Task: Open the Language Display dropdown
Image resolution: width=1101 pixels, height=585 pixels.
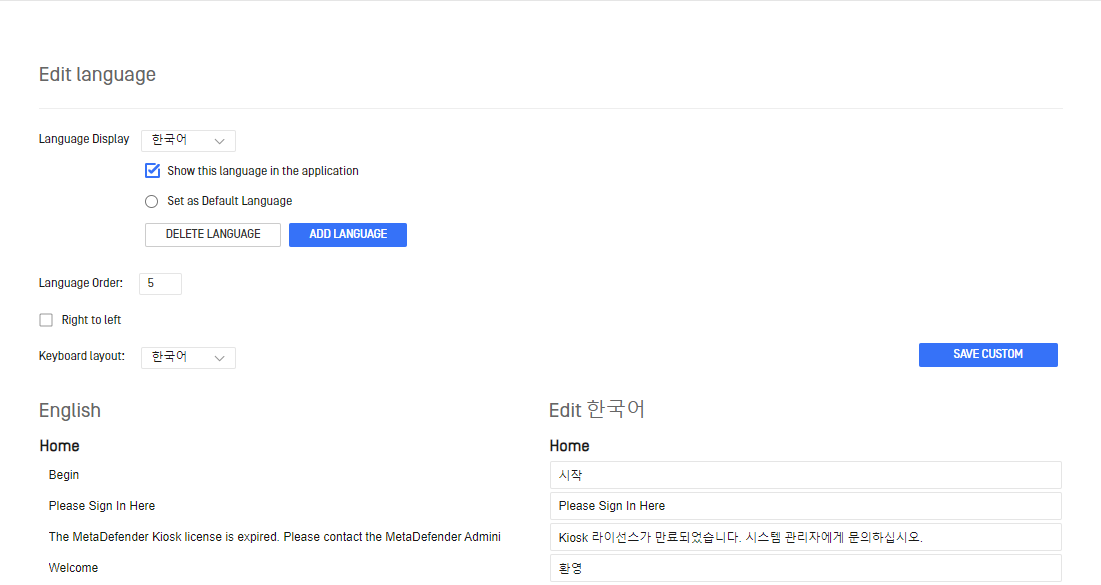Action: pyautogui.click(x=188, y=140)
